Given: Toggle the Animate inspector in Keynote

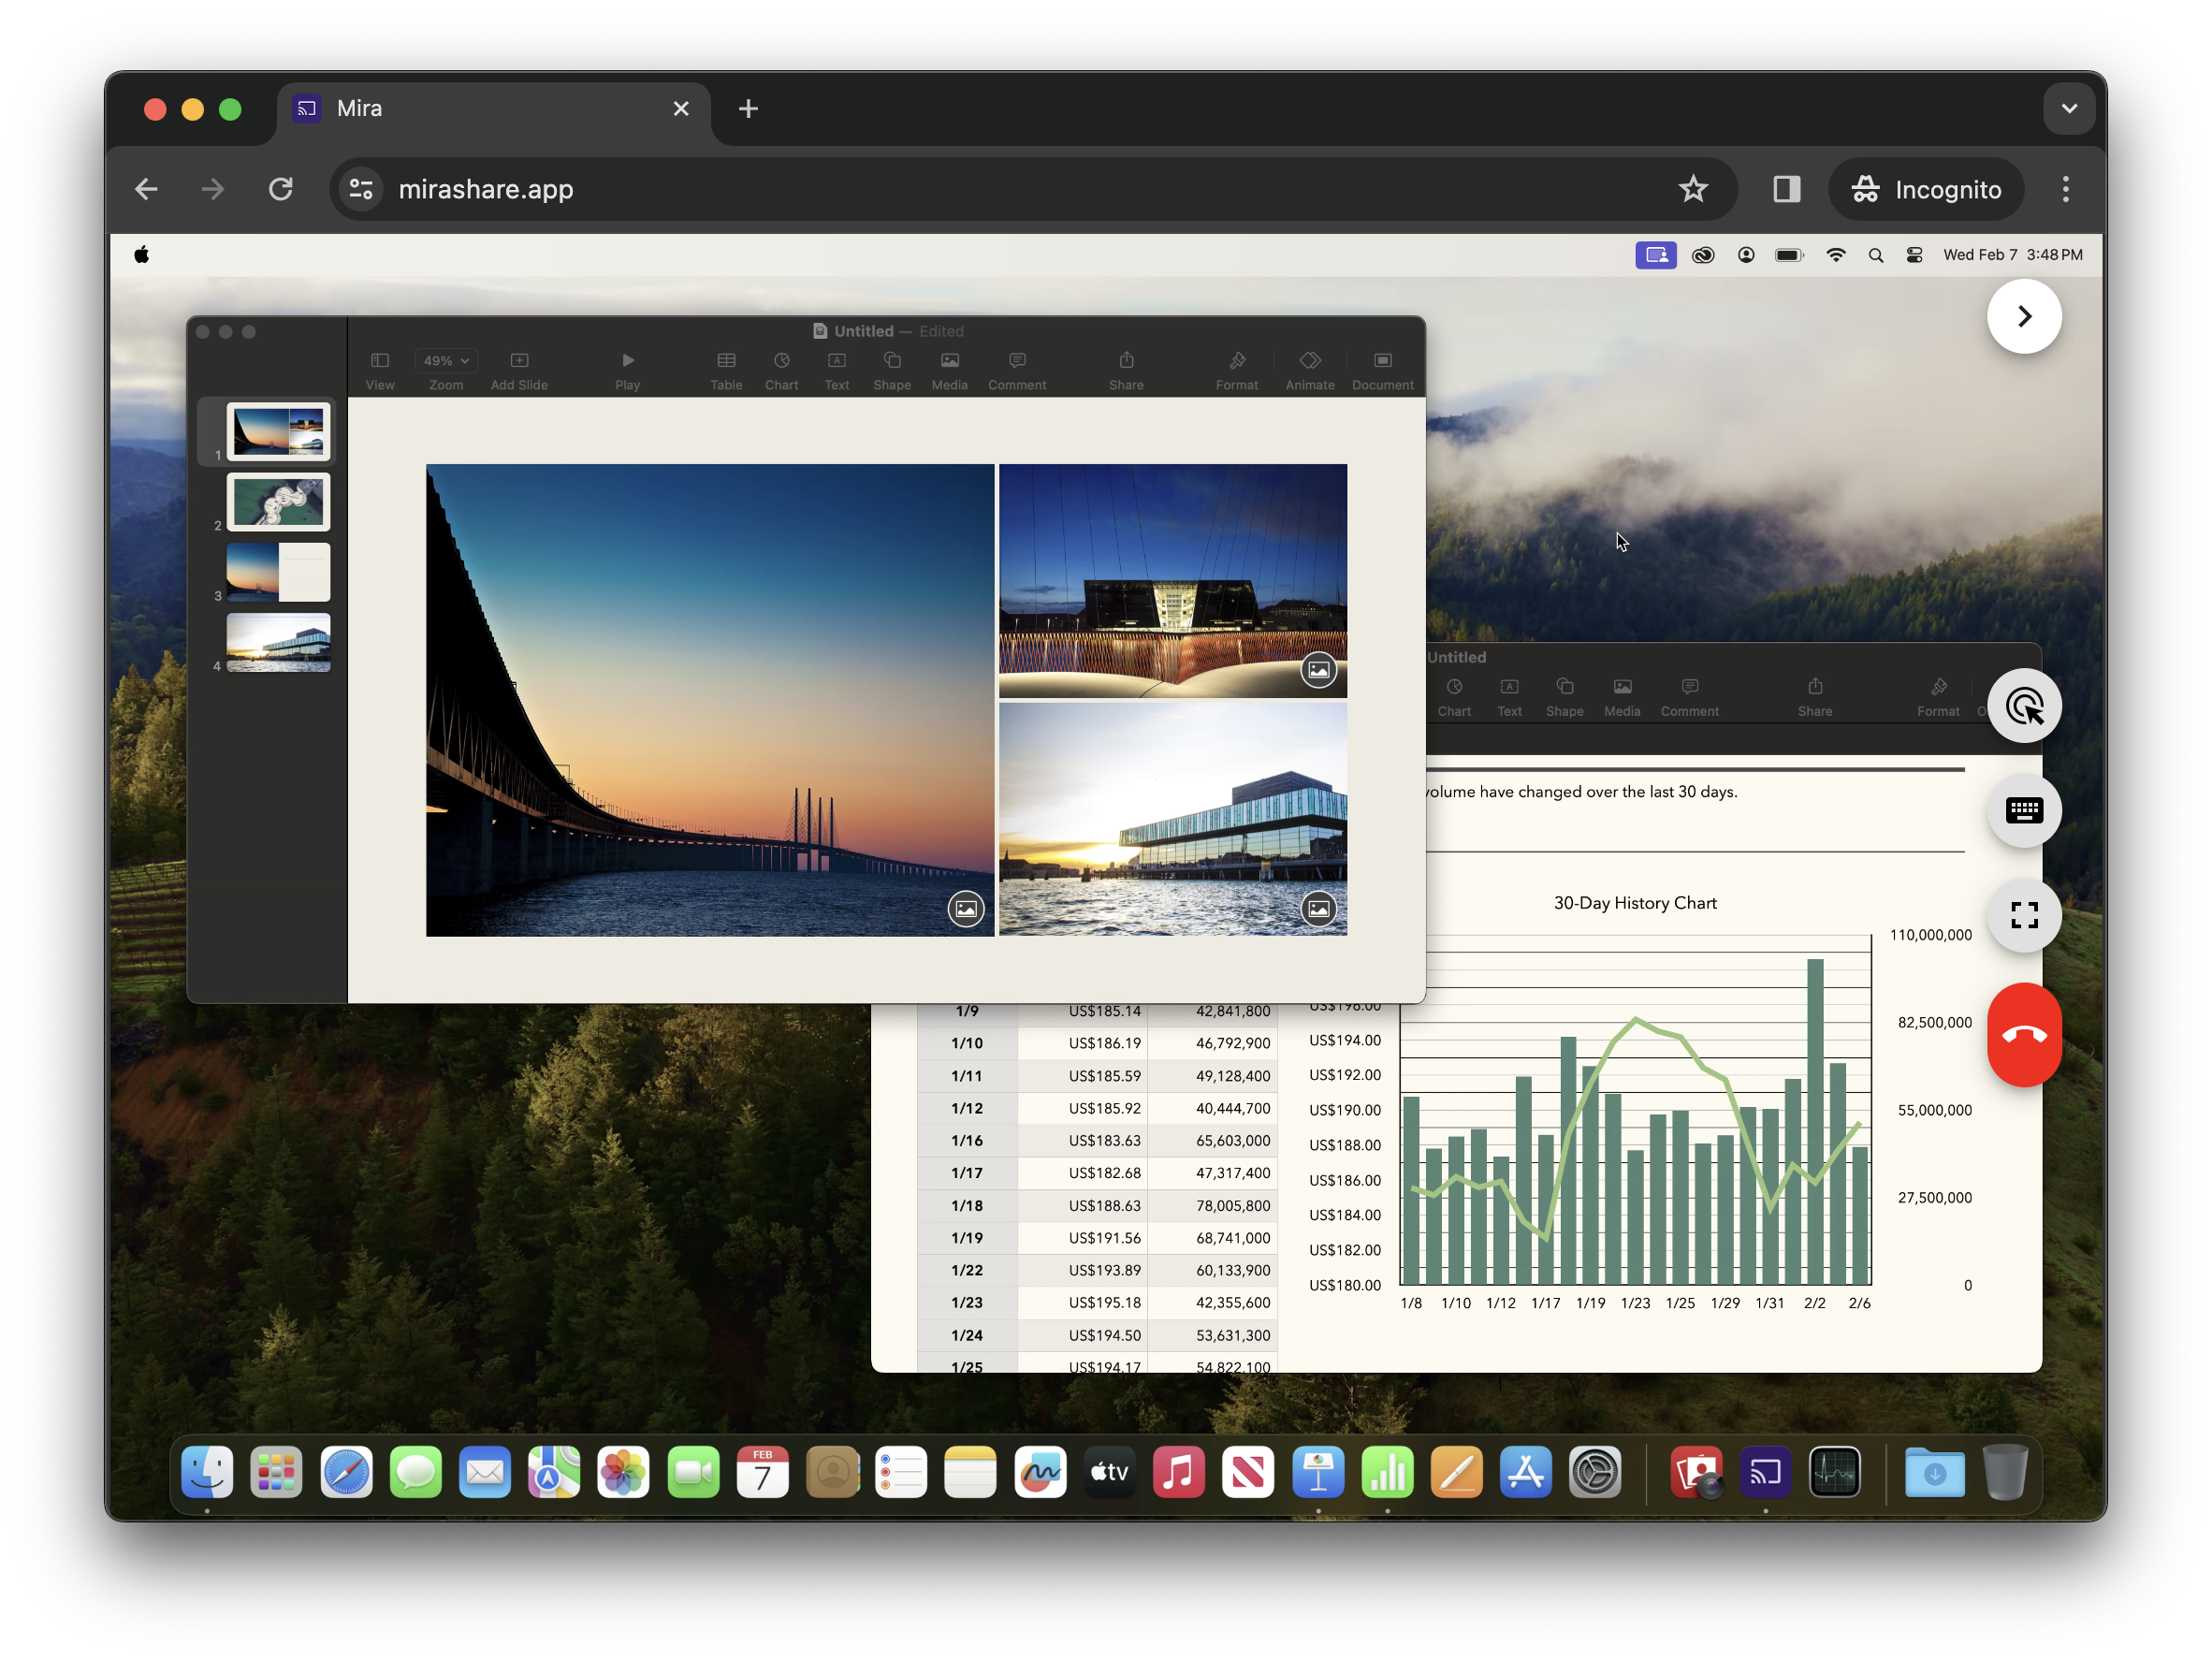Looking at the screenshot, I should pyautogui.click(x=1310, y=361).
